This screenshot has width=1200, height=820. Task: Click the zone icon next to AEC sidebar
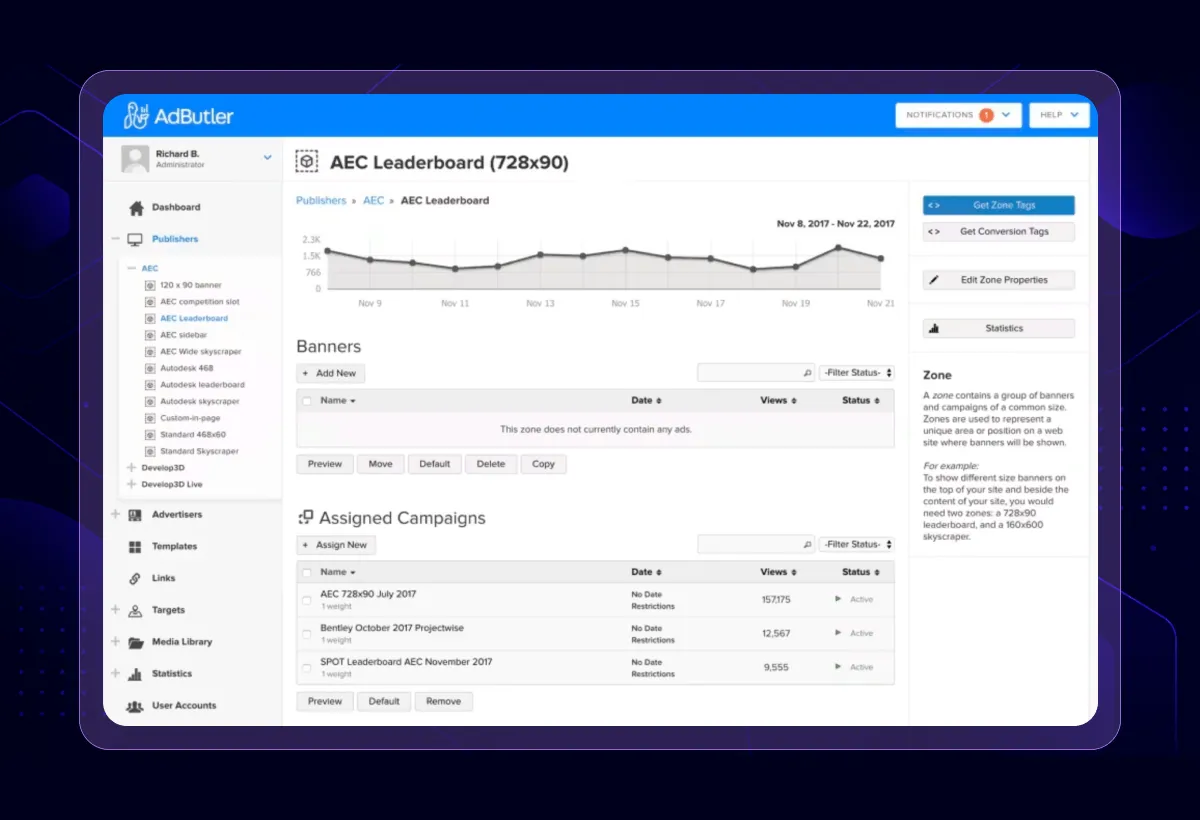click(x=150, y=335)
